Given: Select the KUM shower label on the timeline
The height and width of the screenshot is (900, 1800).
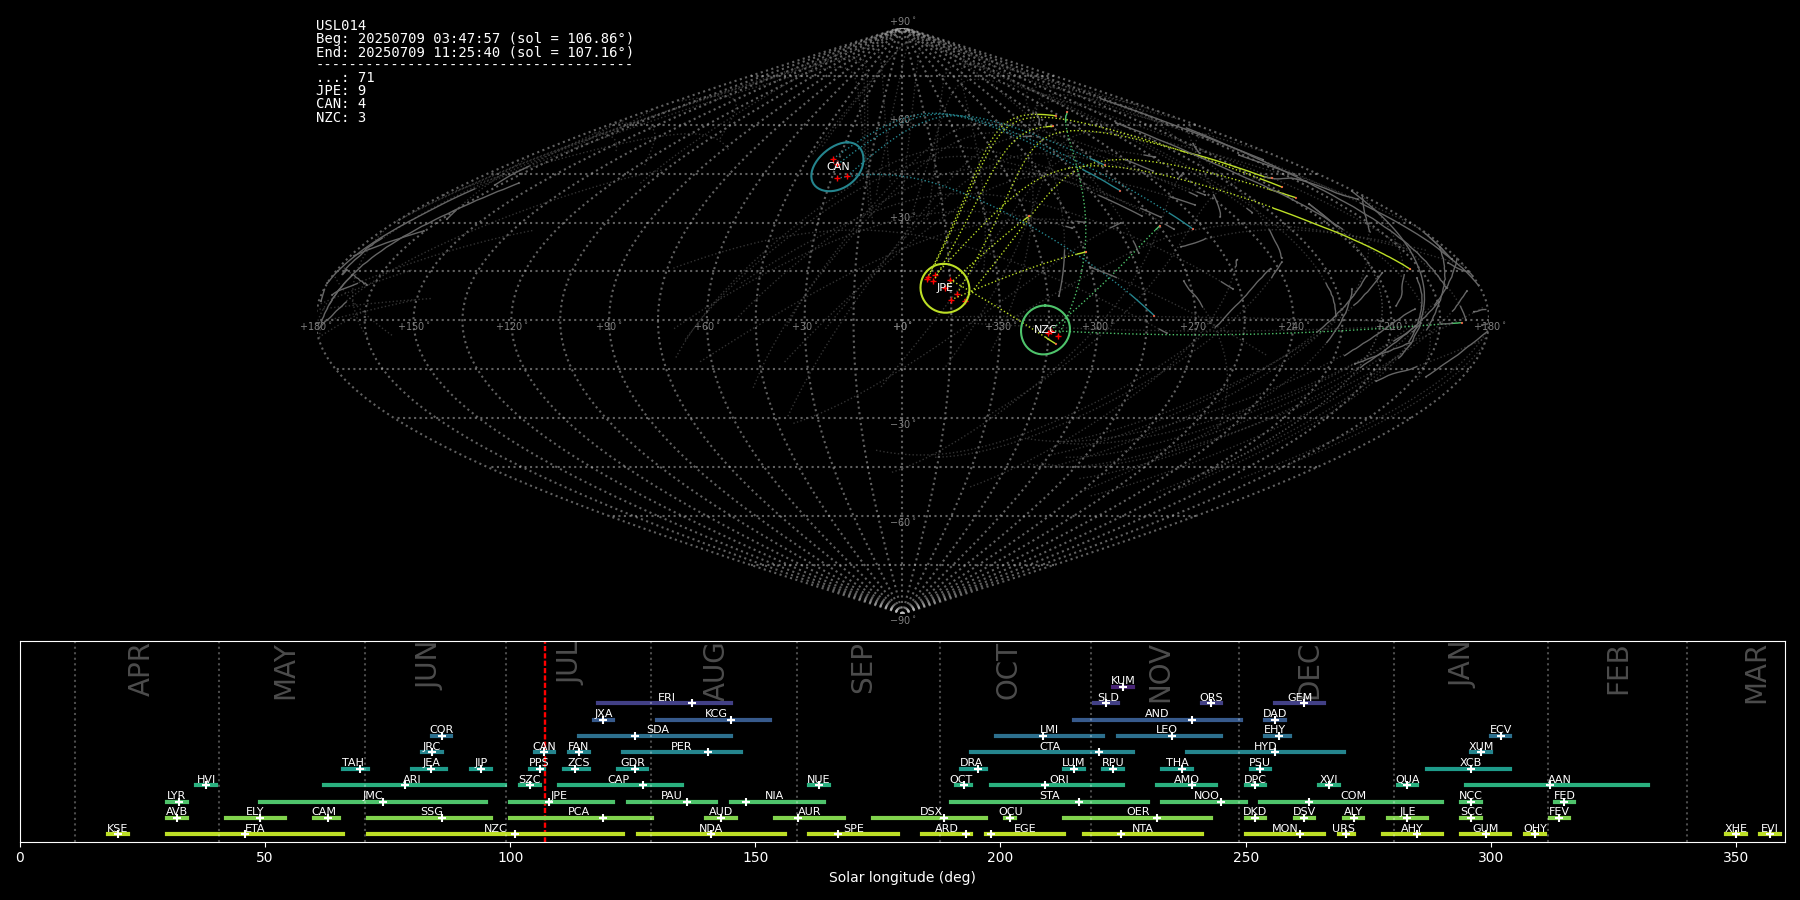Looking at the screenshot, I should click(1123, 681).
